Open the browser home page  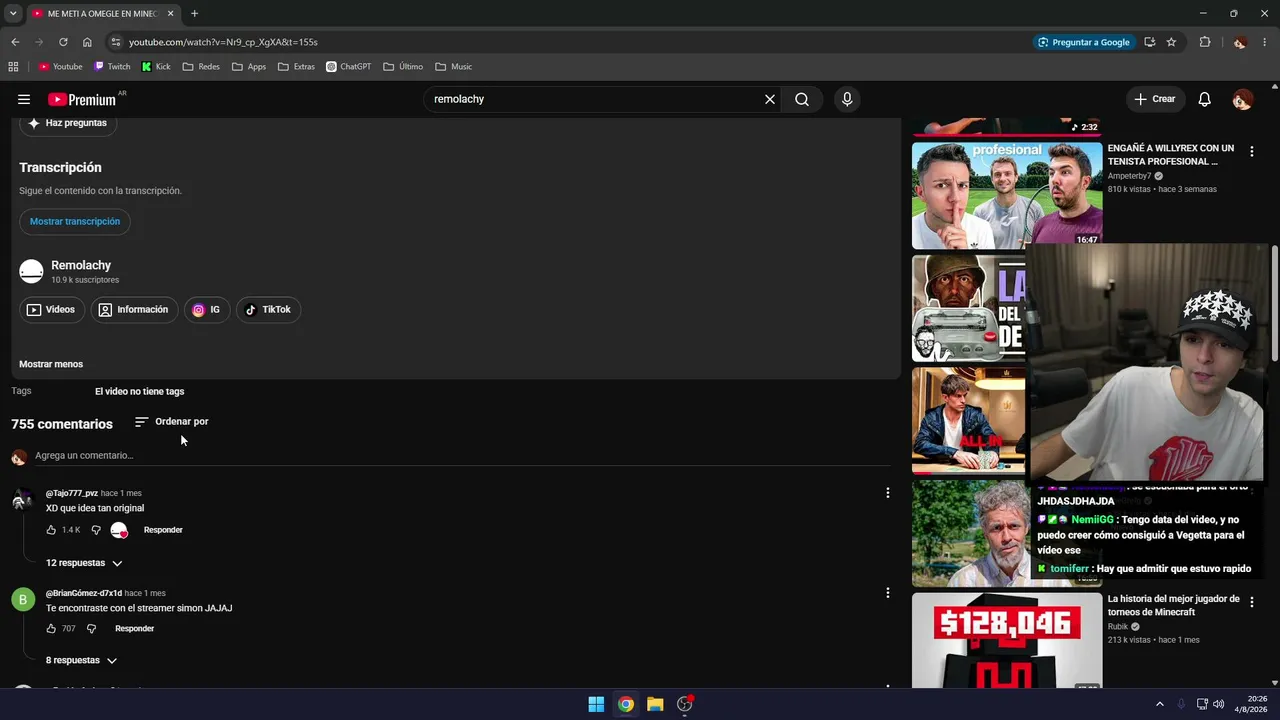coord(87,42)
